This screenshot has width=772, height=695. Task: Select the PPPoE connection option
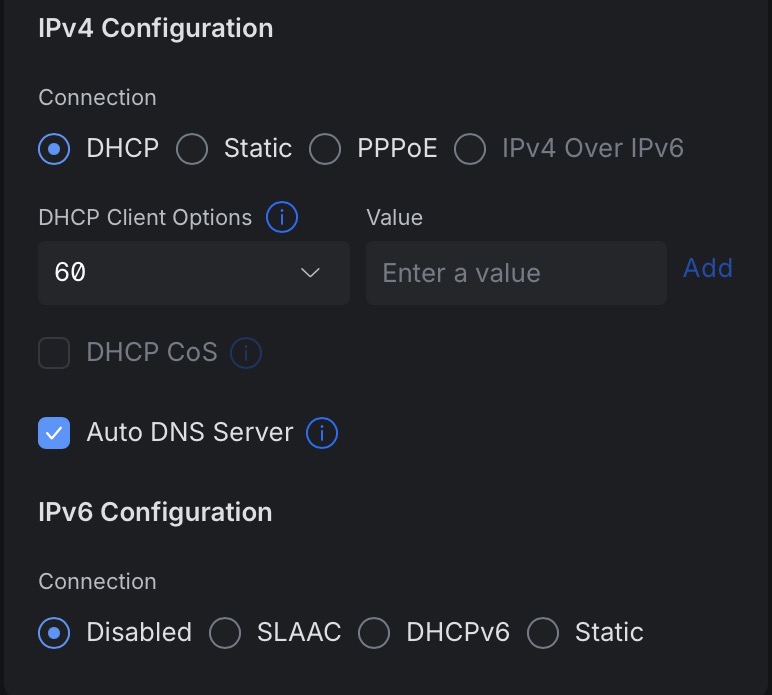(325, 149)
